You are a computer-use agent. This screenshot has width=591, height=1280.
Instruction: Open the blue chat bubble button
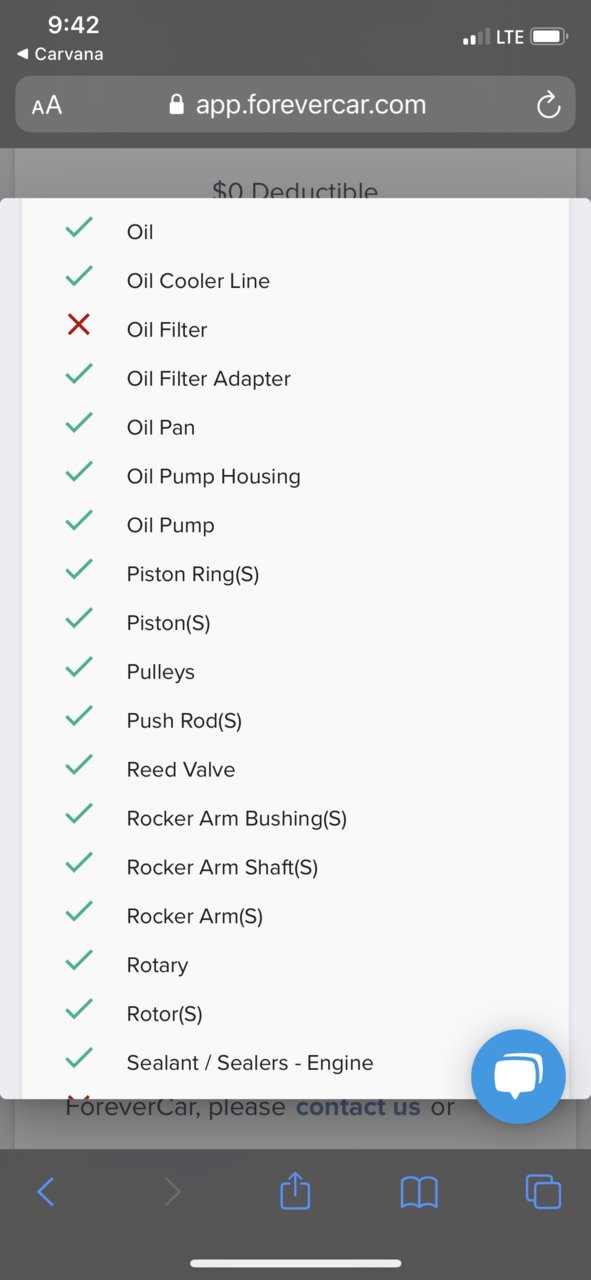point(518,1077)
